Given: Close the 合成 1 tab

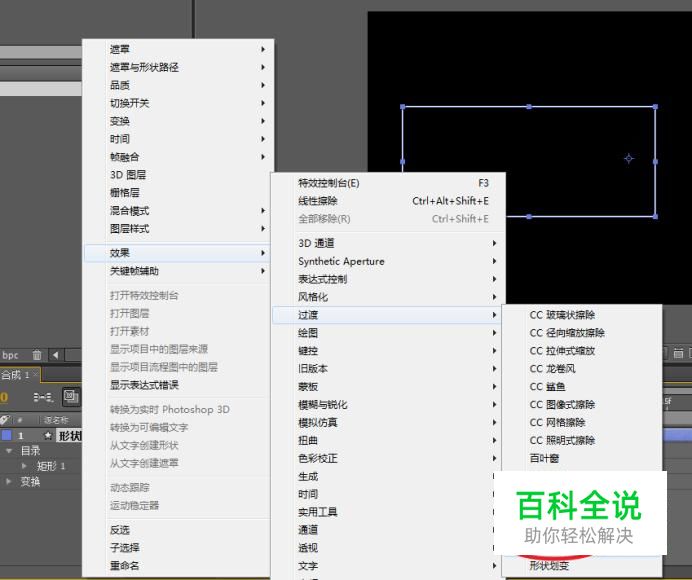Looking at the screenshot, I should pos(35,374).
